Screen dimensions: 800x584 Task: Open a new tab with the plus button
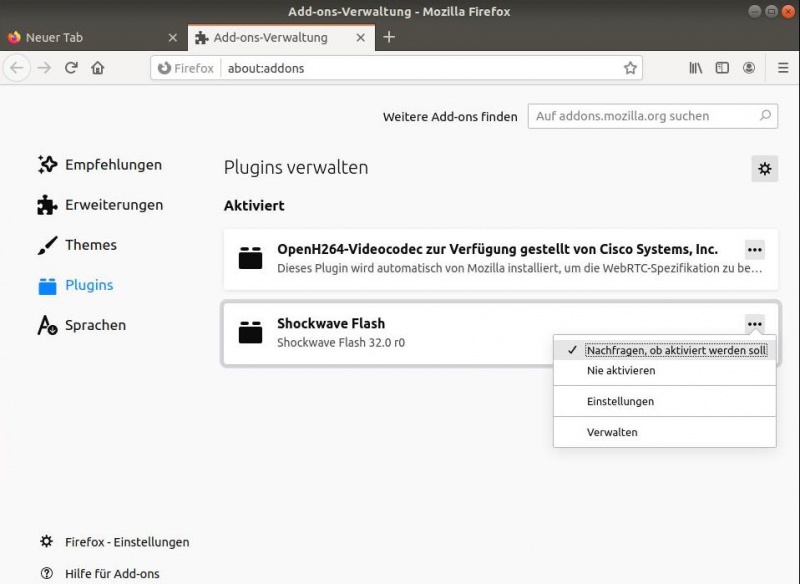[389, 37]
